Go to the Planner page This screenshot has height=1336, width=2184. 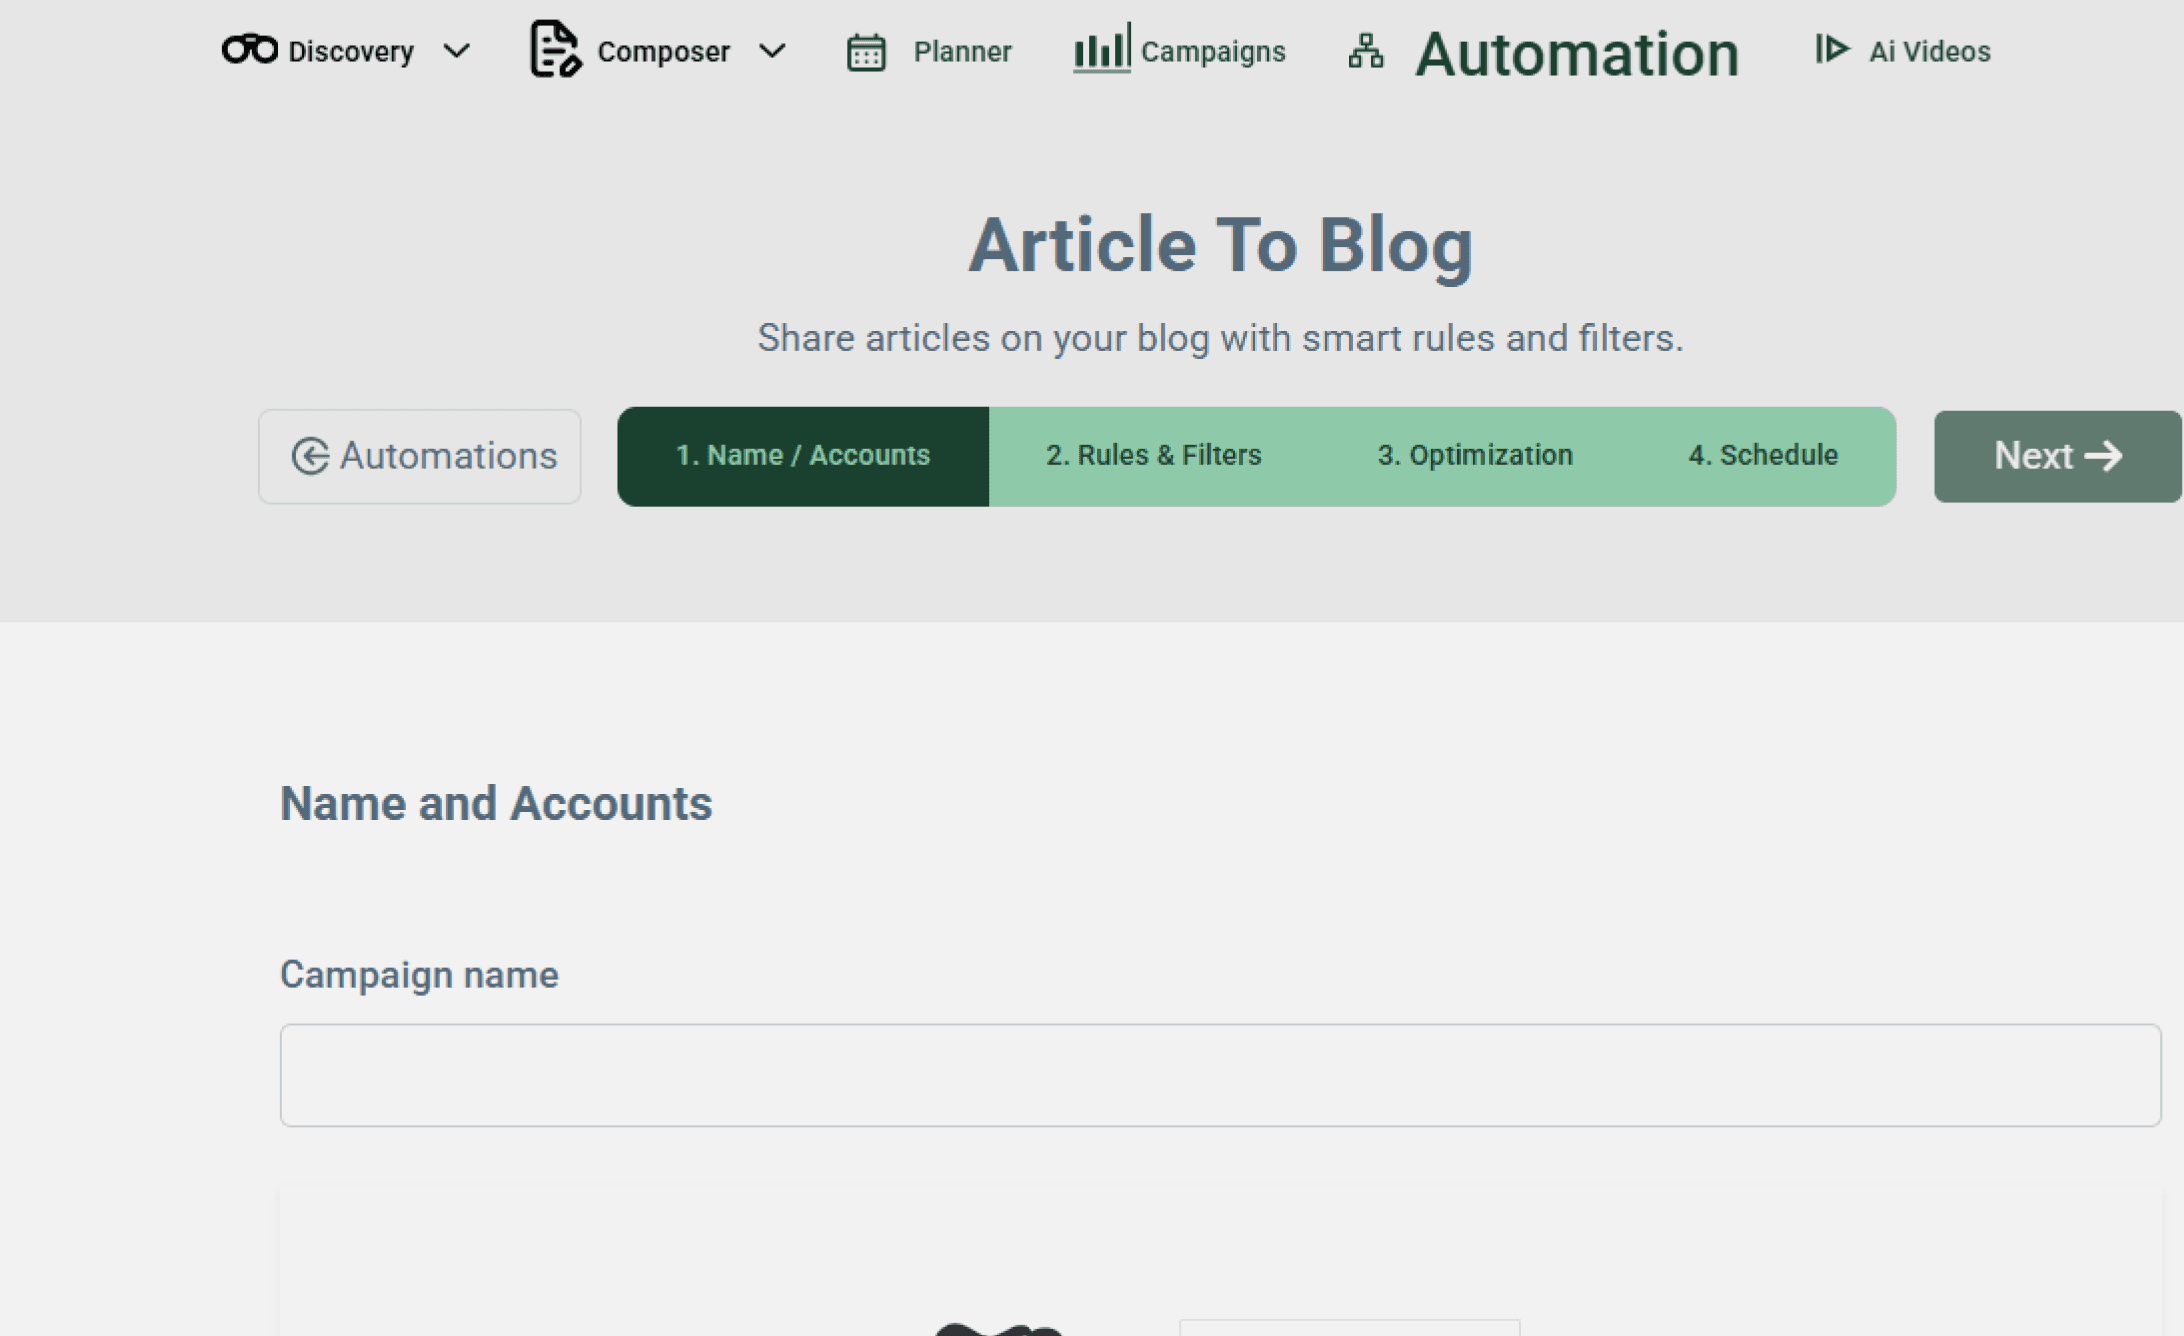point(962,51)
